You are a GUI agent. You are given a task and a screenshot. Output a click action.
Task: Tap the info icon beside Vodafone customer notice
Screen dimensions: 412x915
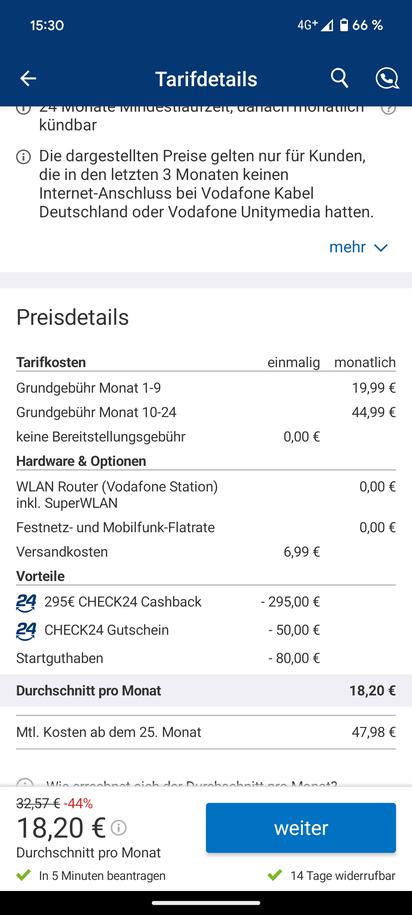[23, 157]
